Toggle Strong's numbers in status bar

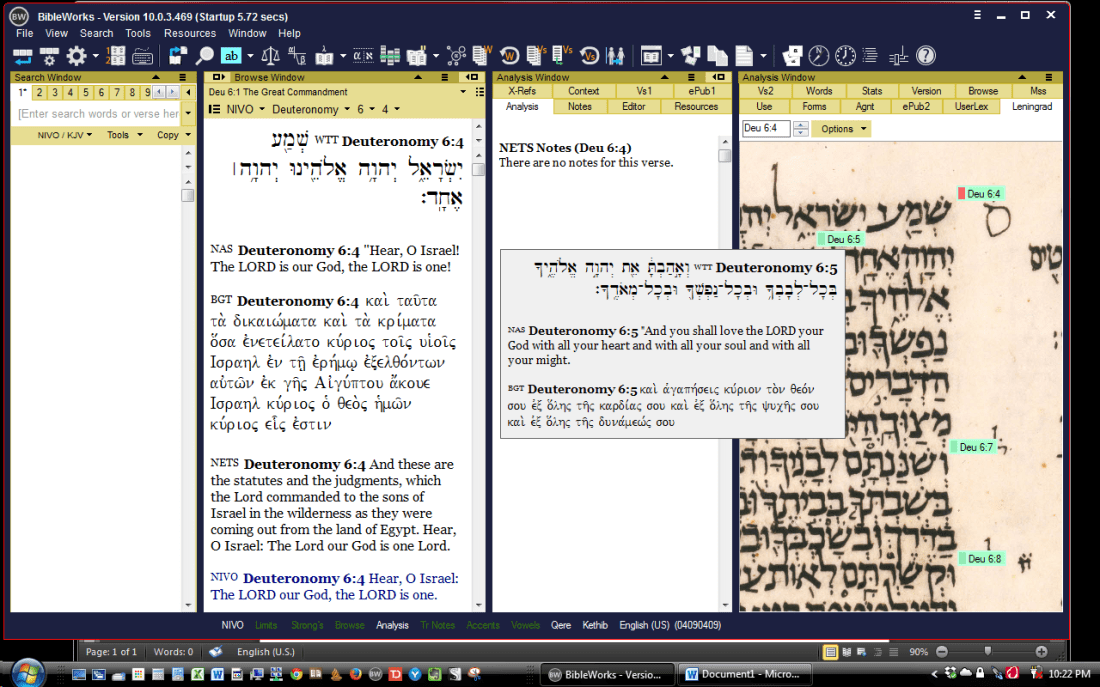[x=307, y=624]
